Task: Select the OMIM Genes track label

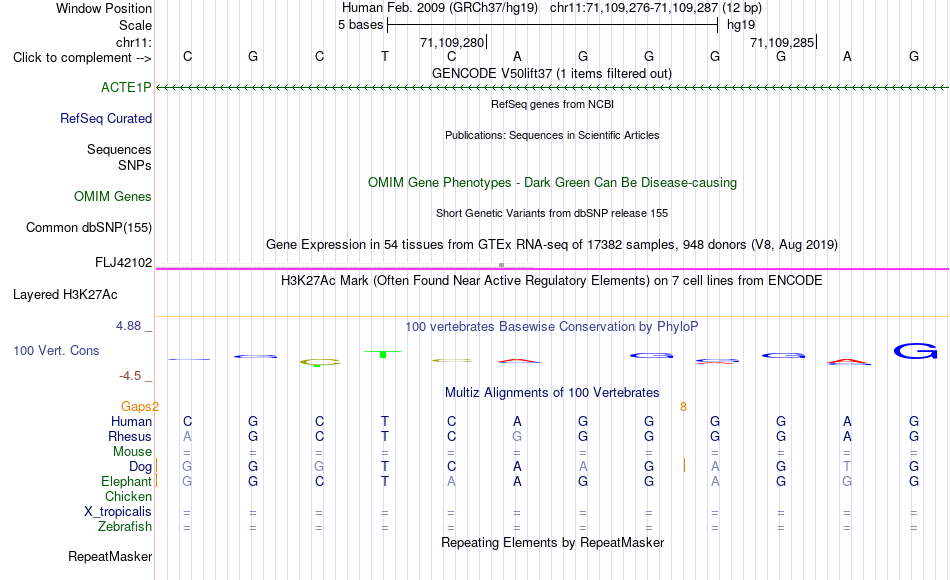Action: click(112, 196)
